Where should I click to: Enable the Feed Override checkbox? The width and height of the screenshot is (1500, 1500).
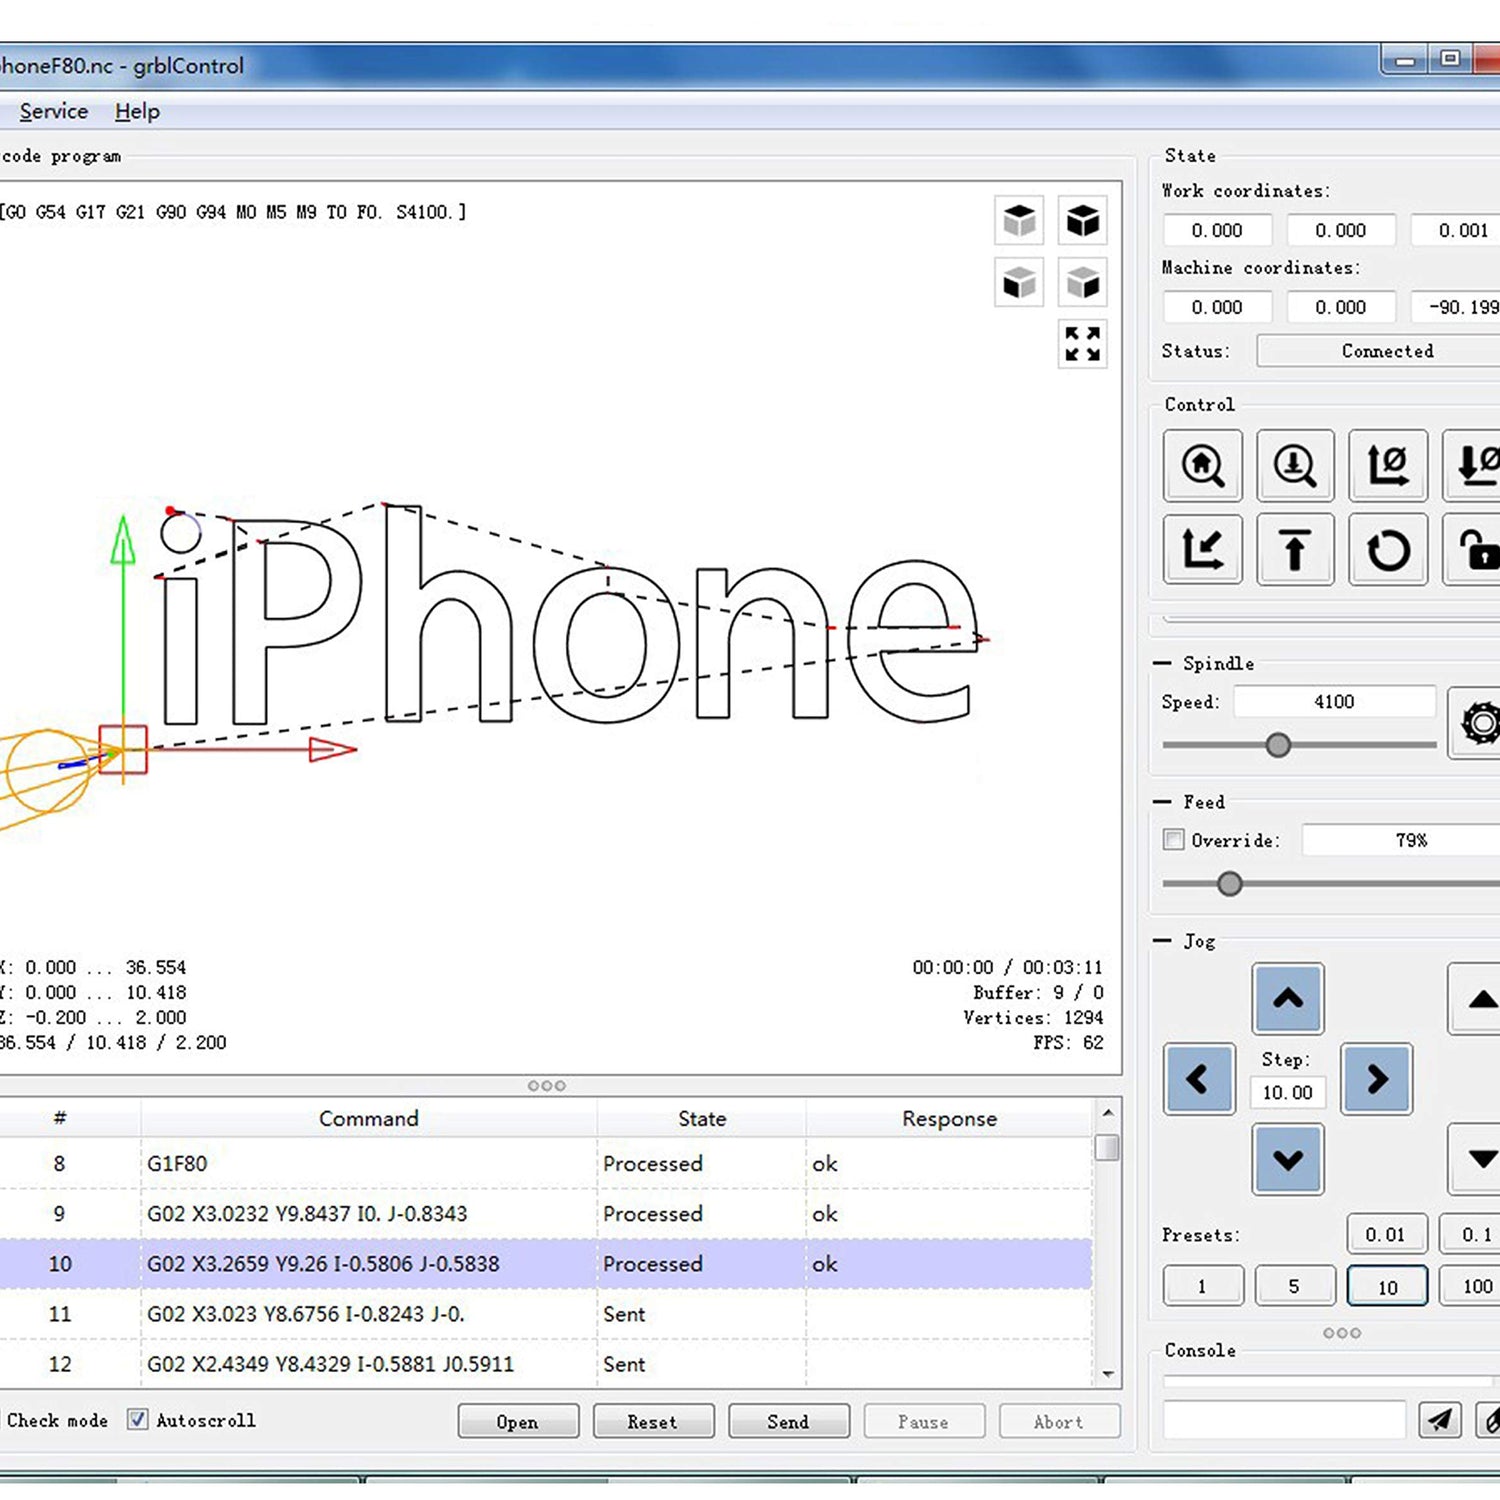click(1174, 840)
